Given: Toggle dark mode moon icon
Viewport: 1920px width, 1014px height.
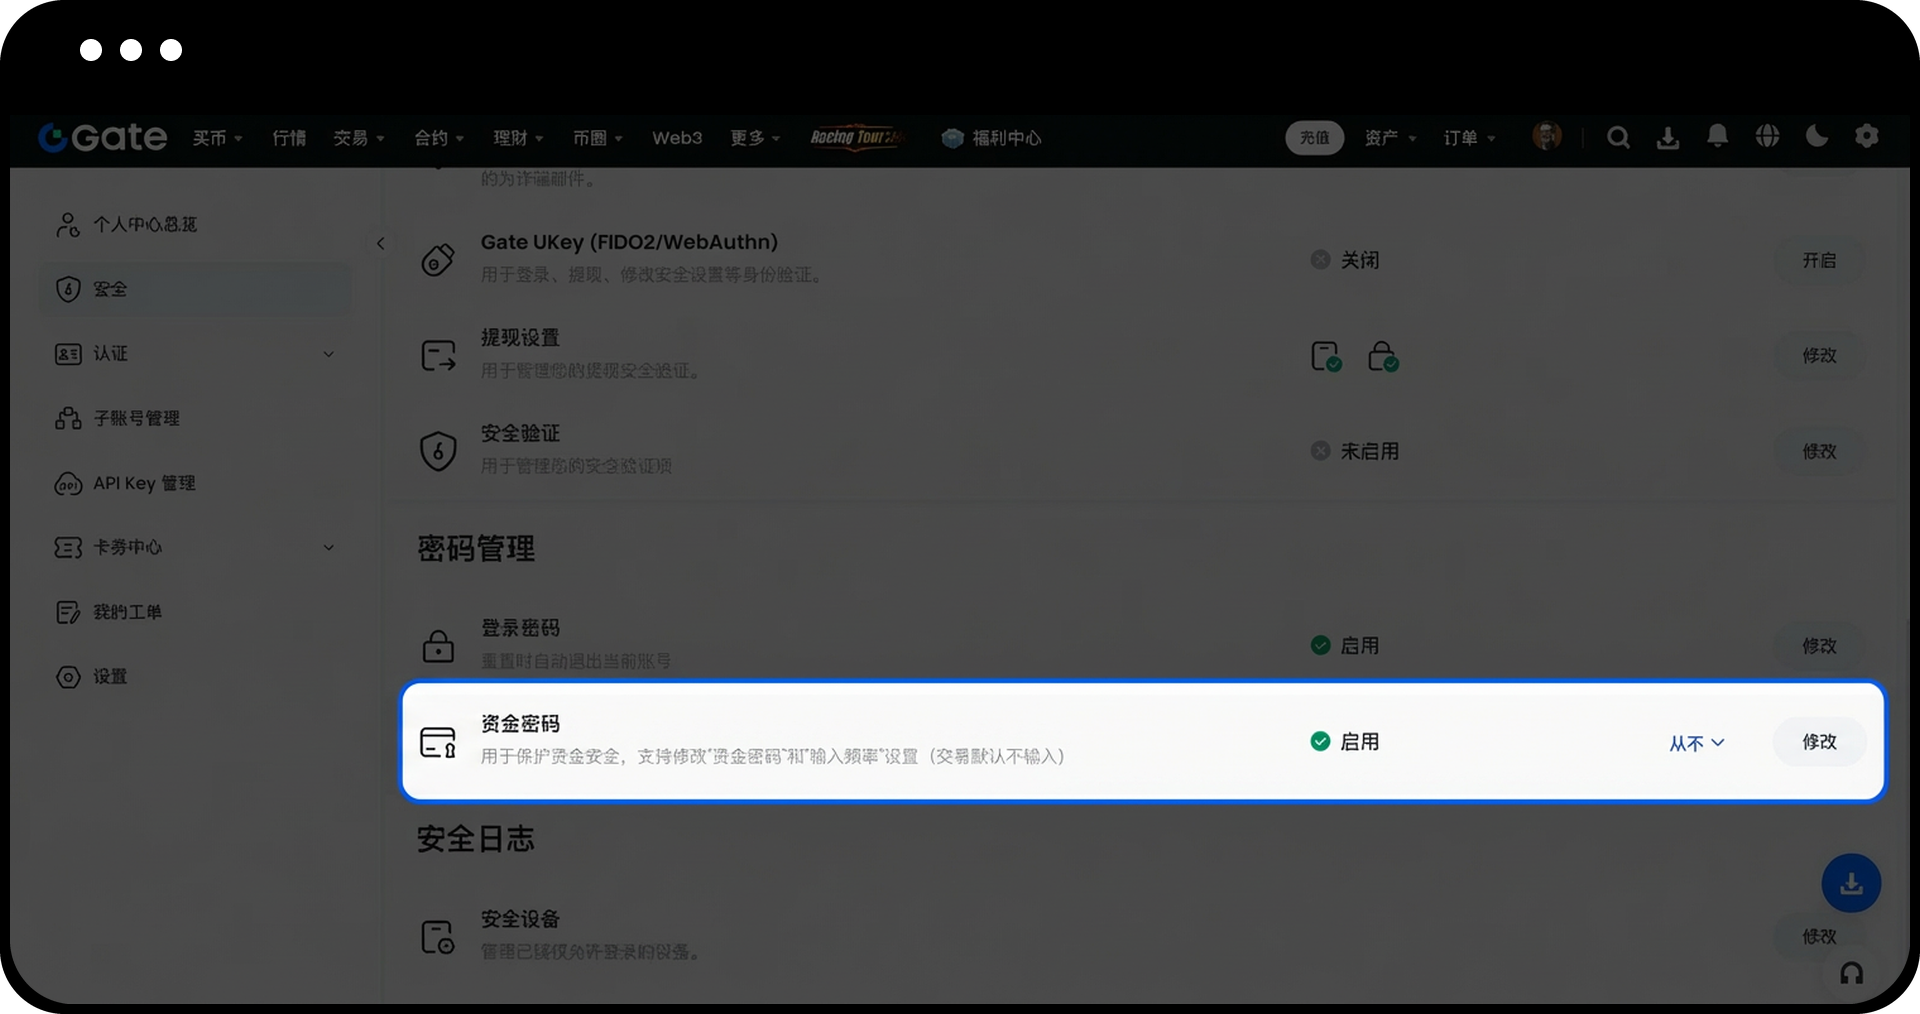Looking at the screenshot, I should point(1817,137).
